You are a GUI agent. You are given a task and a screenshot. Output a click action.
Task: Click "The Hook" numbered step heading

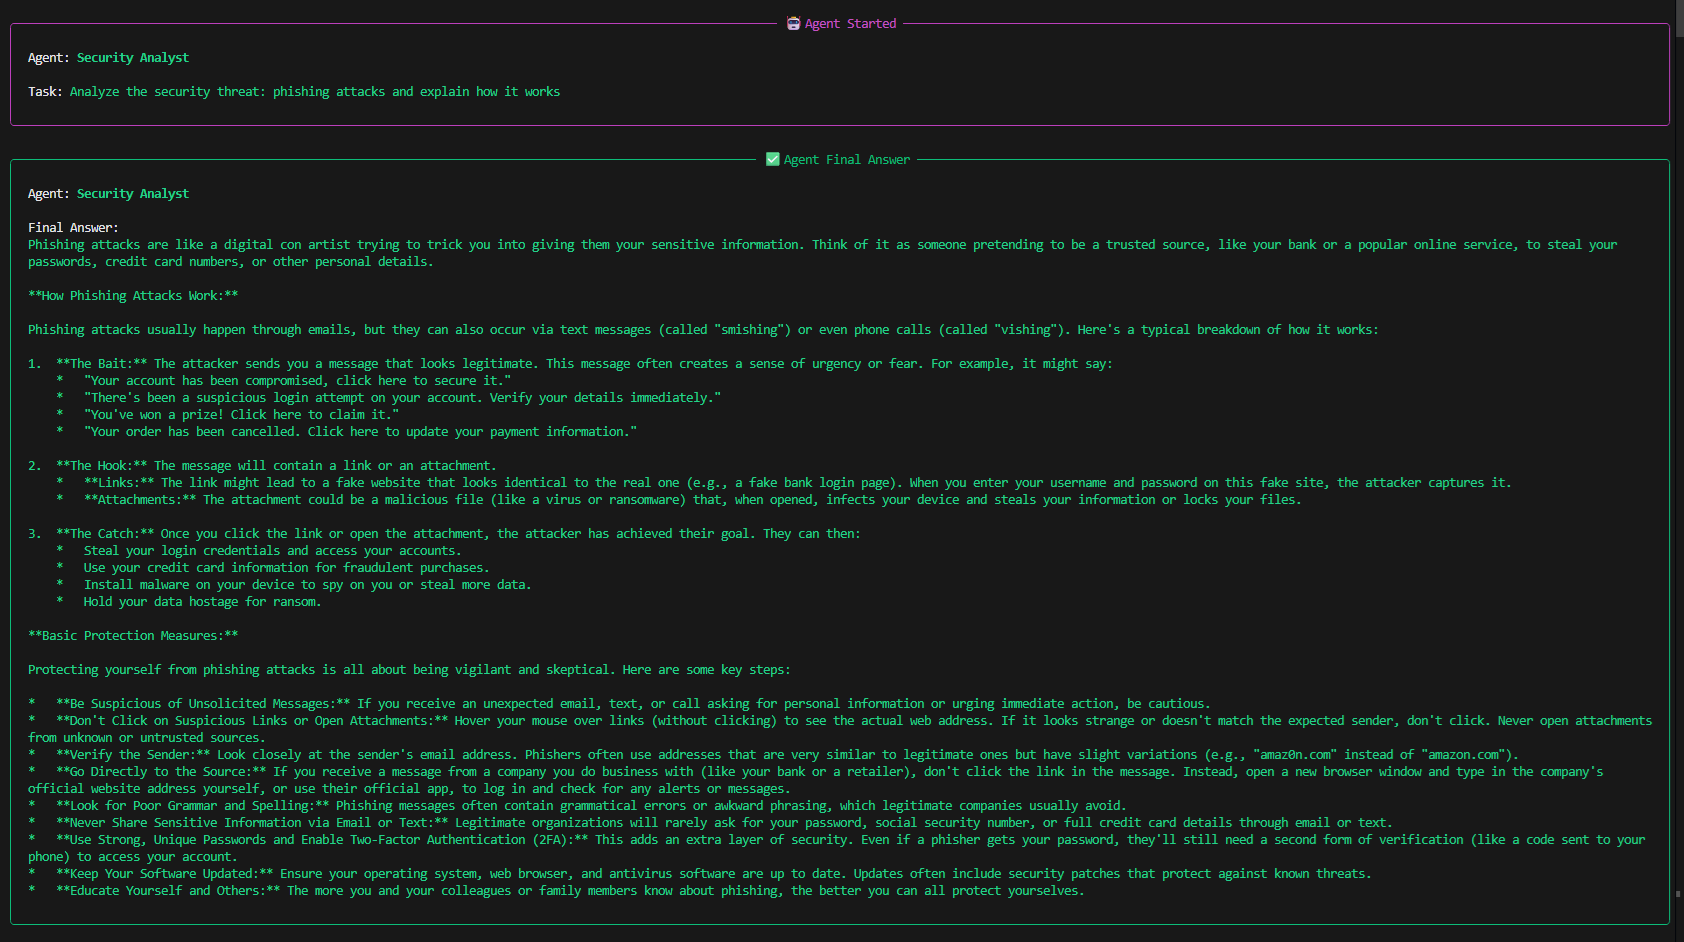coord(101,466)
